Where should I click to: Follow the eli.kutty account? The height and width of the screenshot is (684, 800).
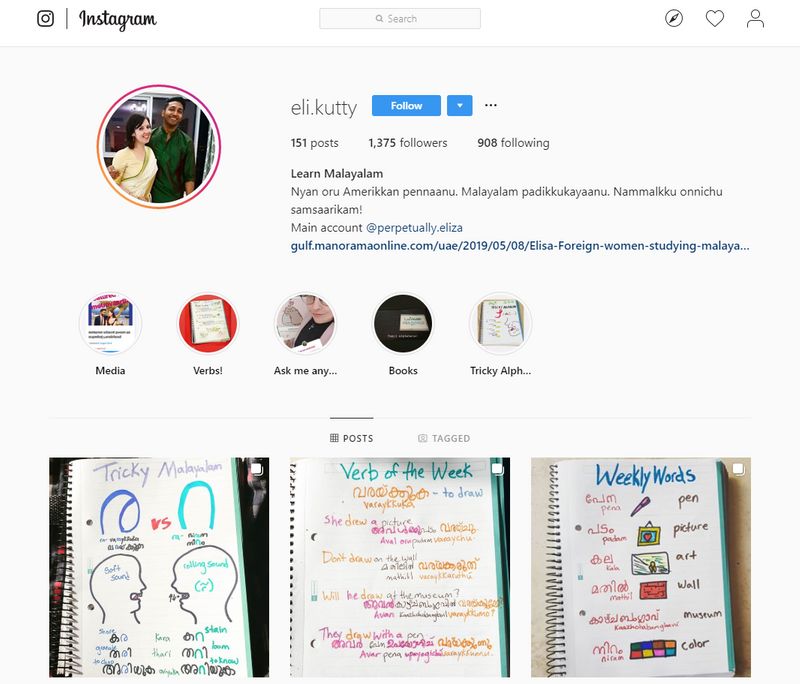click(406, 106)
